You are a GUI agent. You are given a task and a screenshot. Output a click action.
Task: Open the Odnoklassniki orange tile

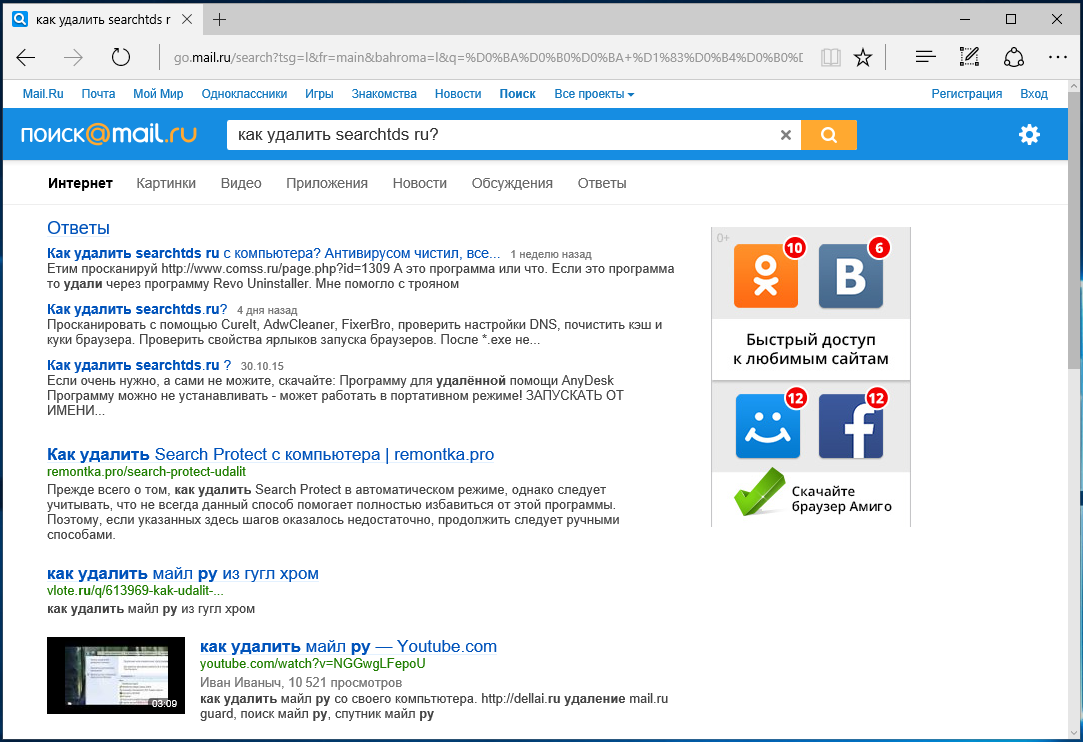(766, 276)
